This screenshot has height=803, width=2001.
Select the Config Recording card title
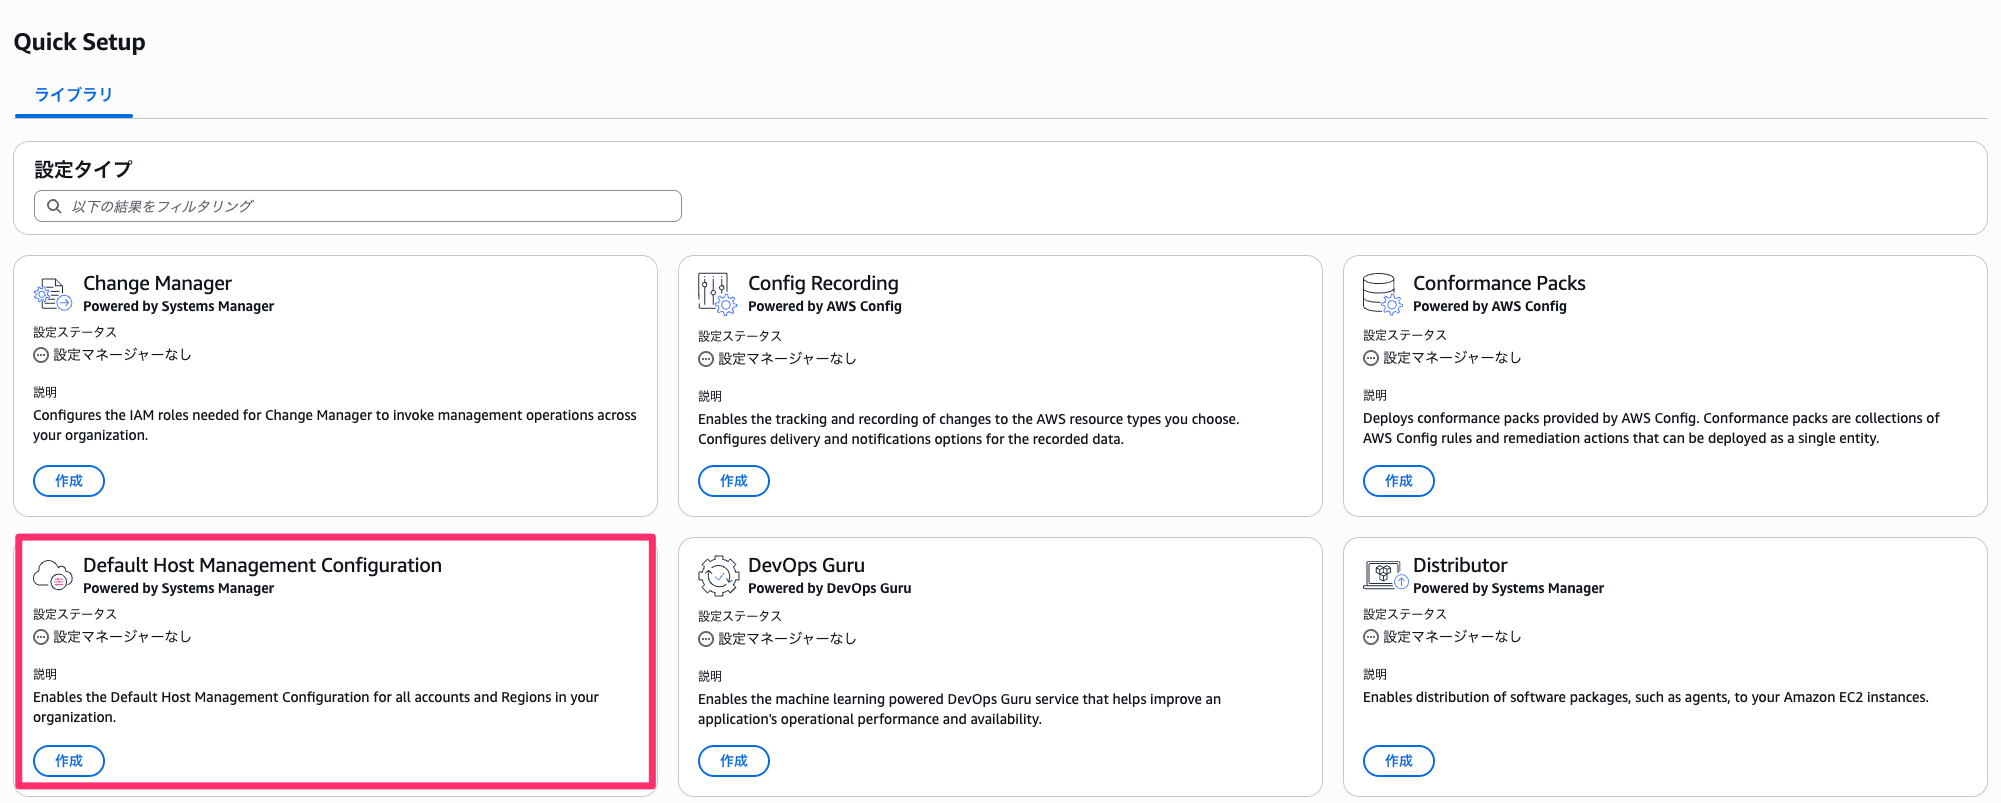point(823,283)
